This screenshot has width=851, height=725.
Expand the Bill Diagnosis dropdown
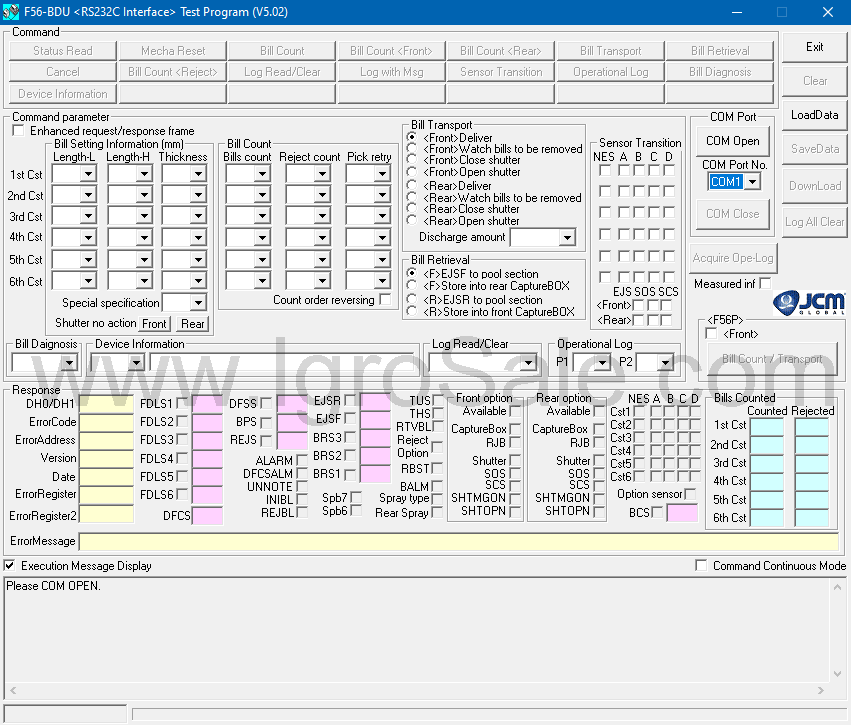[69, 363]
